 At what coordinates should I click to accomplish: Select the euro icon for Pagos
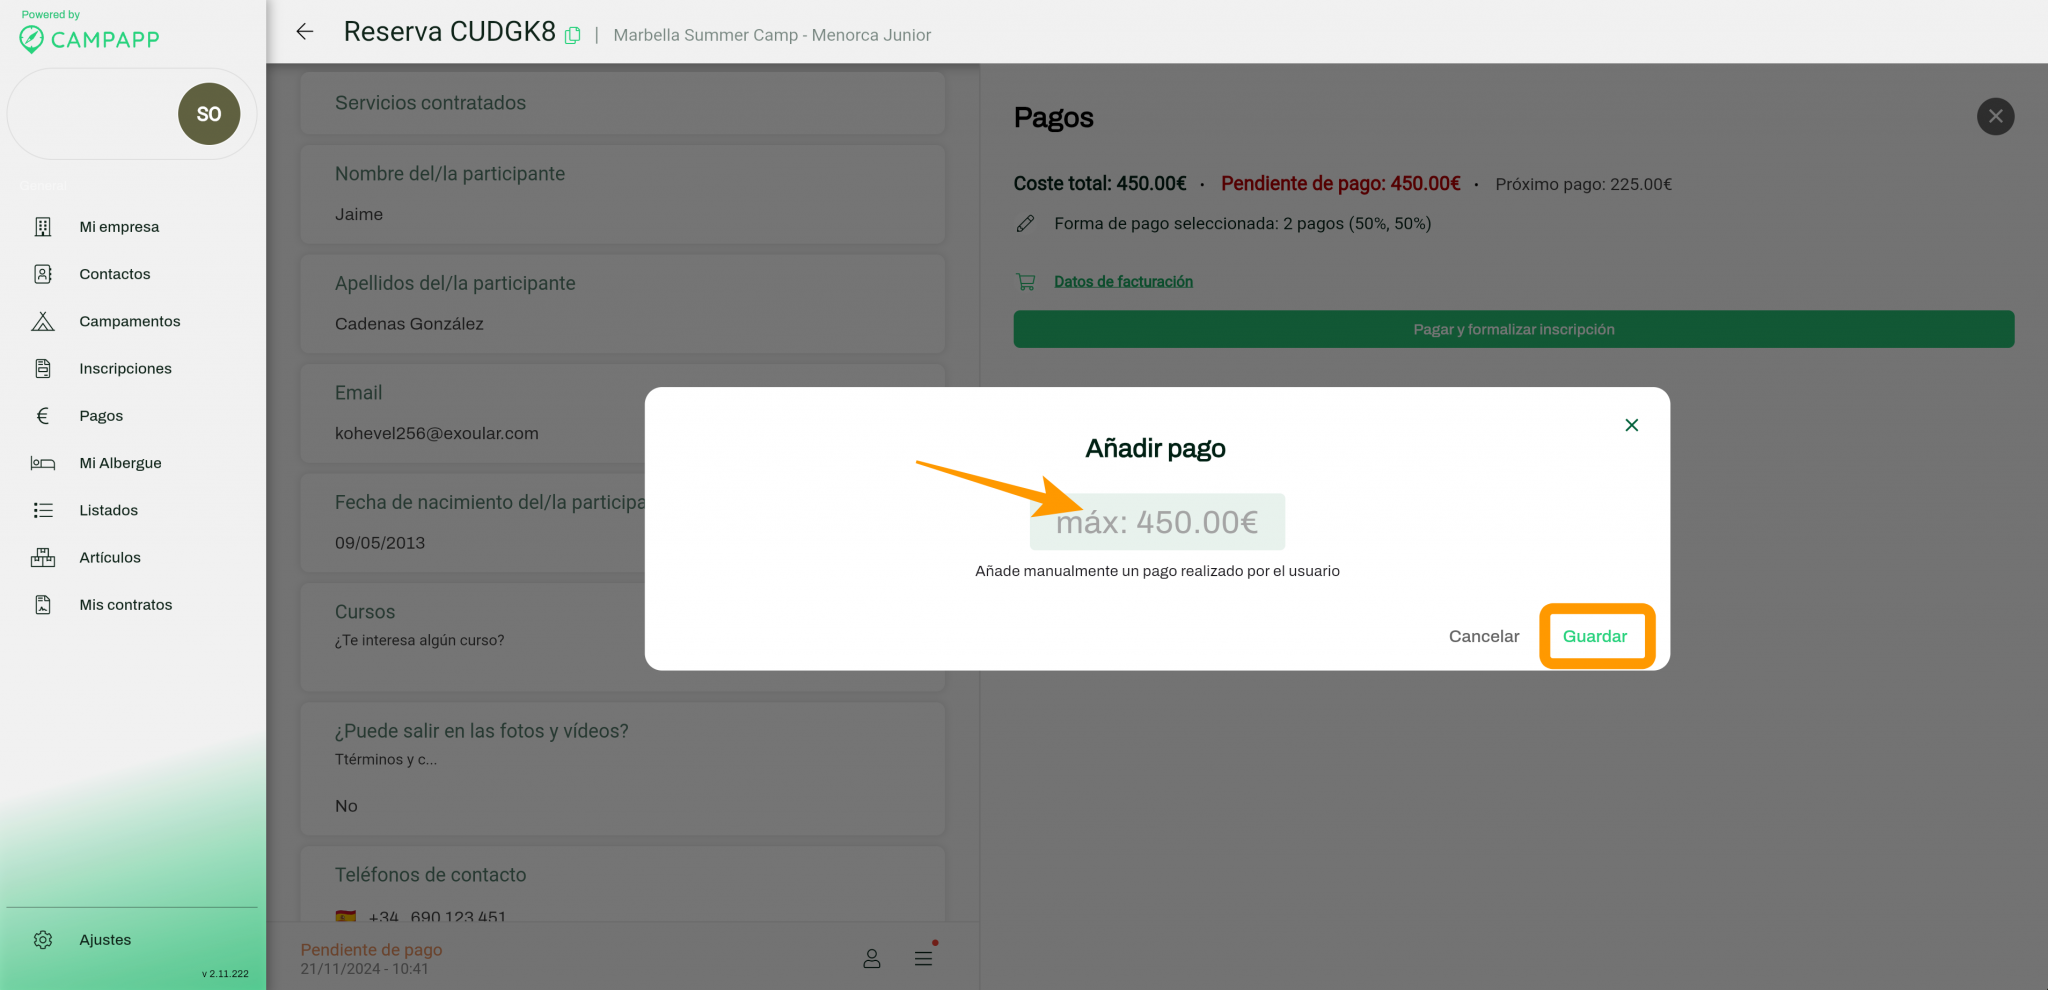[43, 415]
